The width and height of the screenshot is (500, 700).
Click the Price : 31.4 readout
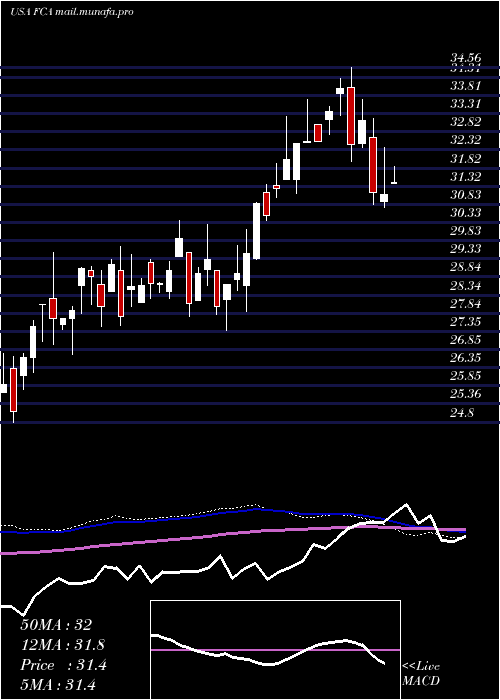pyautogui.click(x=63, y=665)
